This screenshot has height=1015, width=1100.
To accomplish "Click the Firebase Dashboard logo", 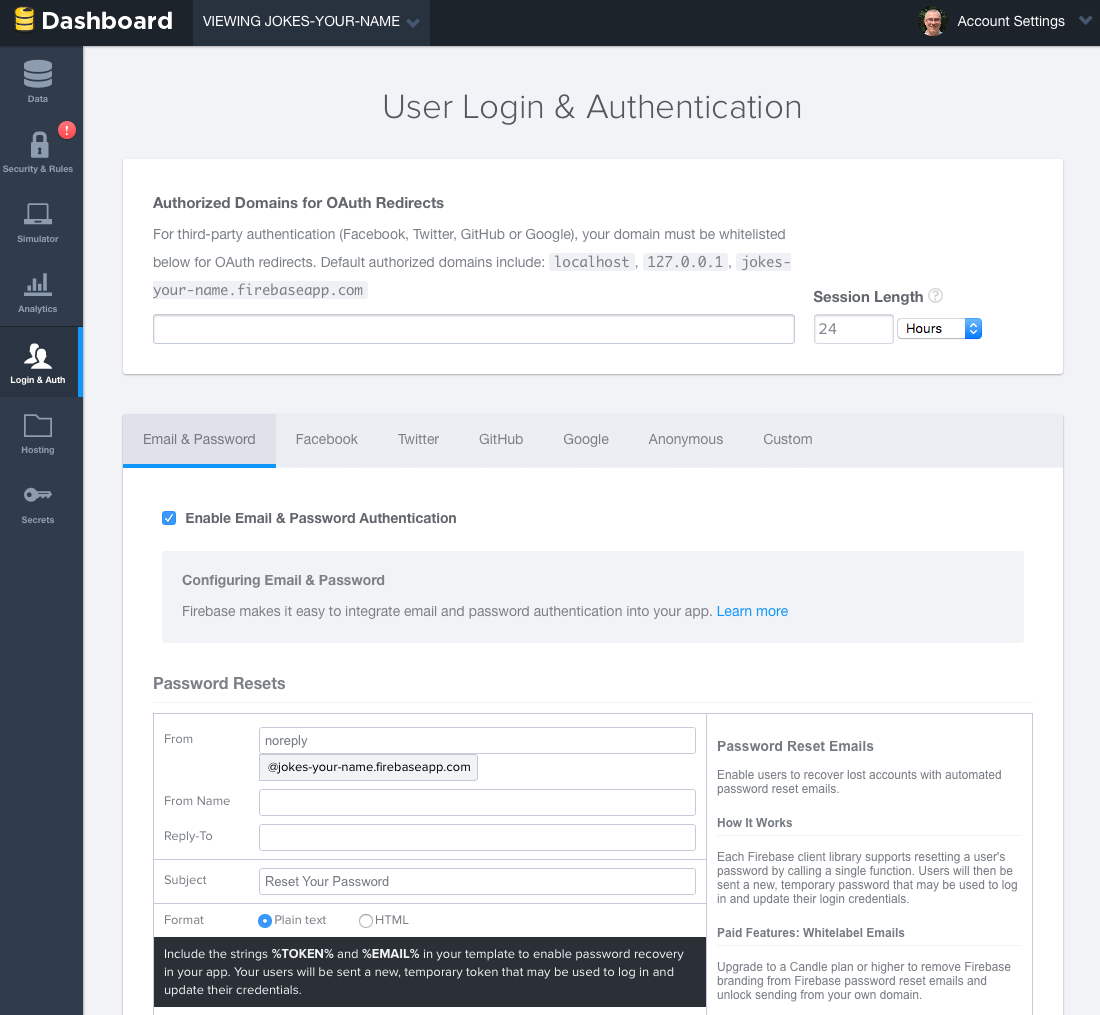I will (x=93, y=20).
